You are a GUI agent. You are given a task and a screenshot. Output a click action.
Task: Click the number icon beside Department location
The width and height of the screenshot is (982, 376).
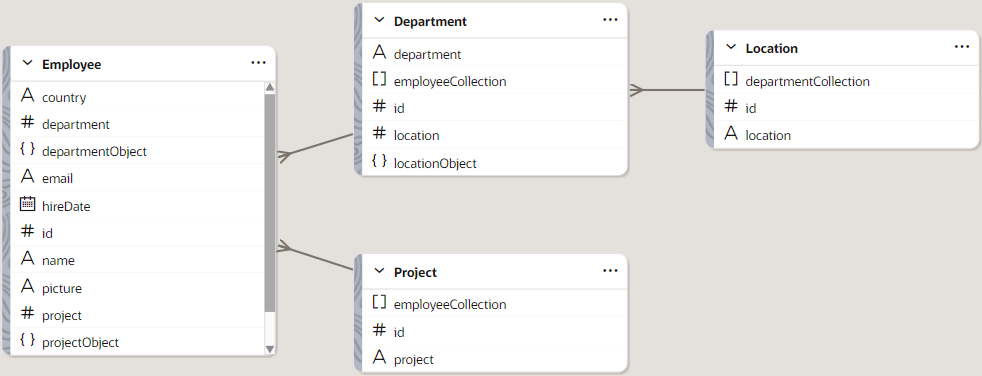(x=379, y=134)
